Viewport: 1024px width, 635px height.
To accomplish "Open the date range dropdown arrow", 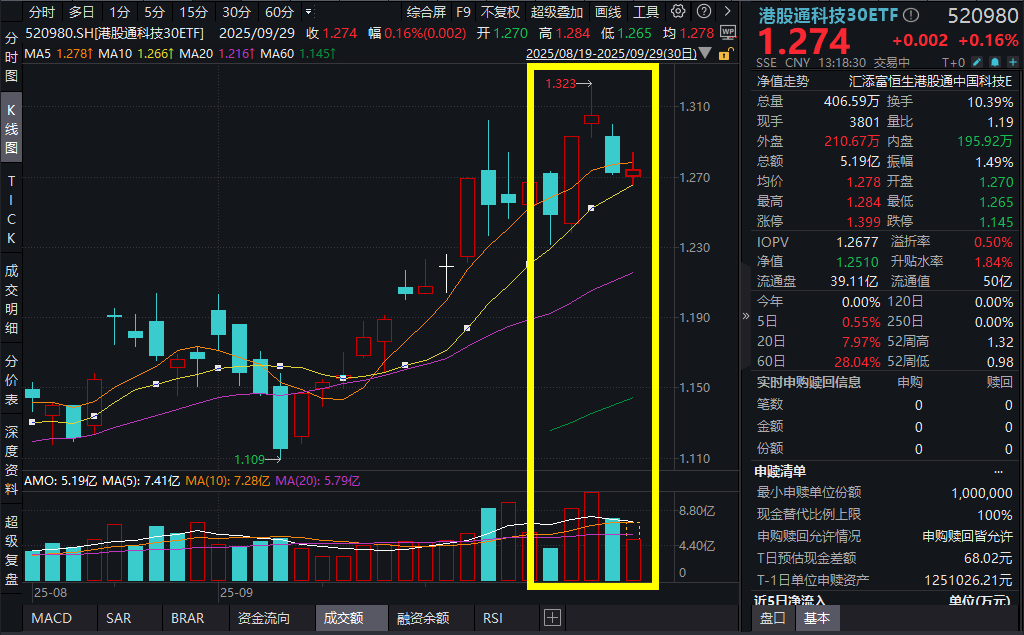I will point(703,54).
